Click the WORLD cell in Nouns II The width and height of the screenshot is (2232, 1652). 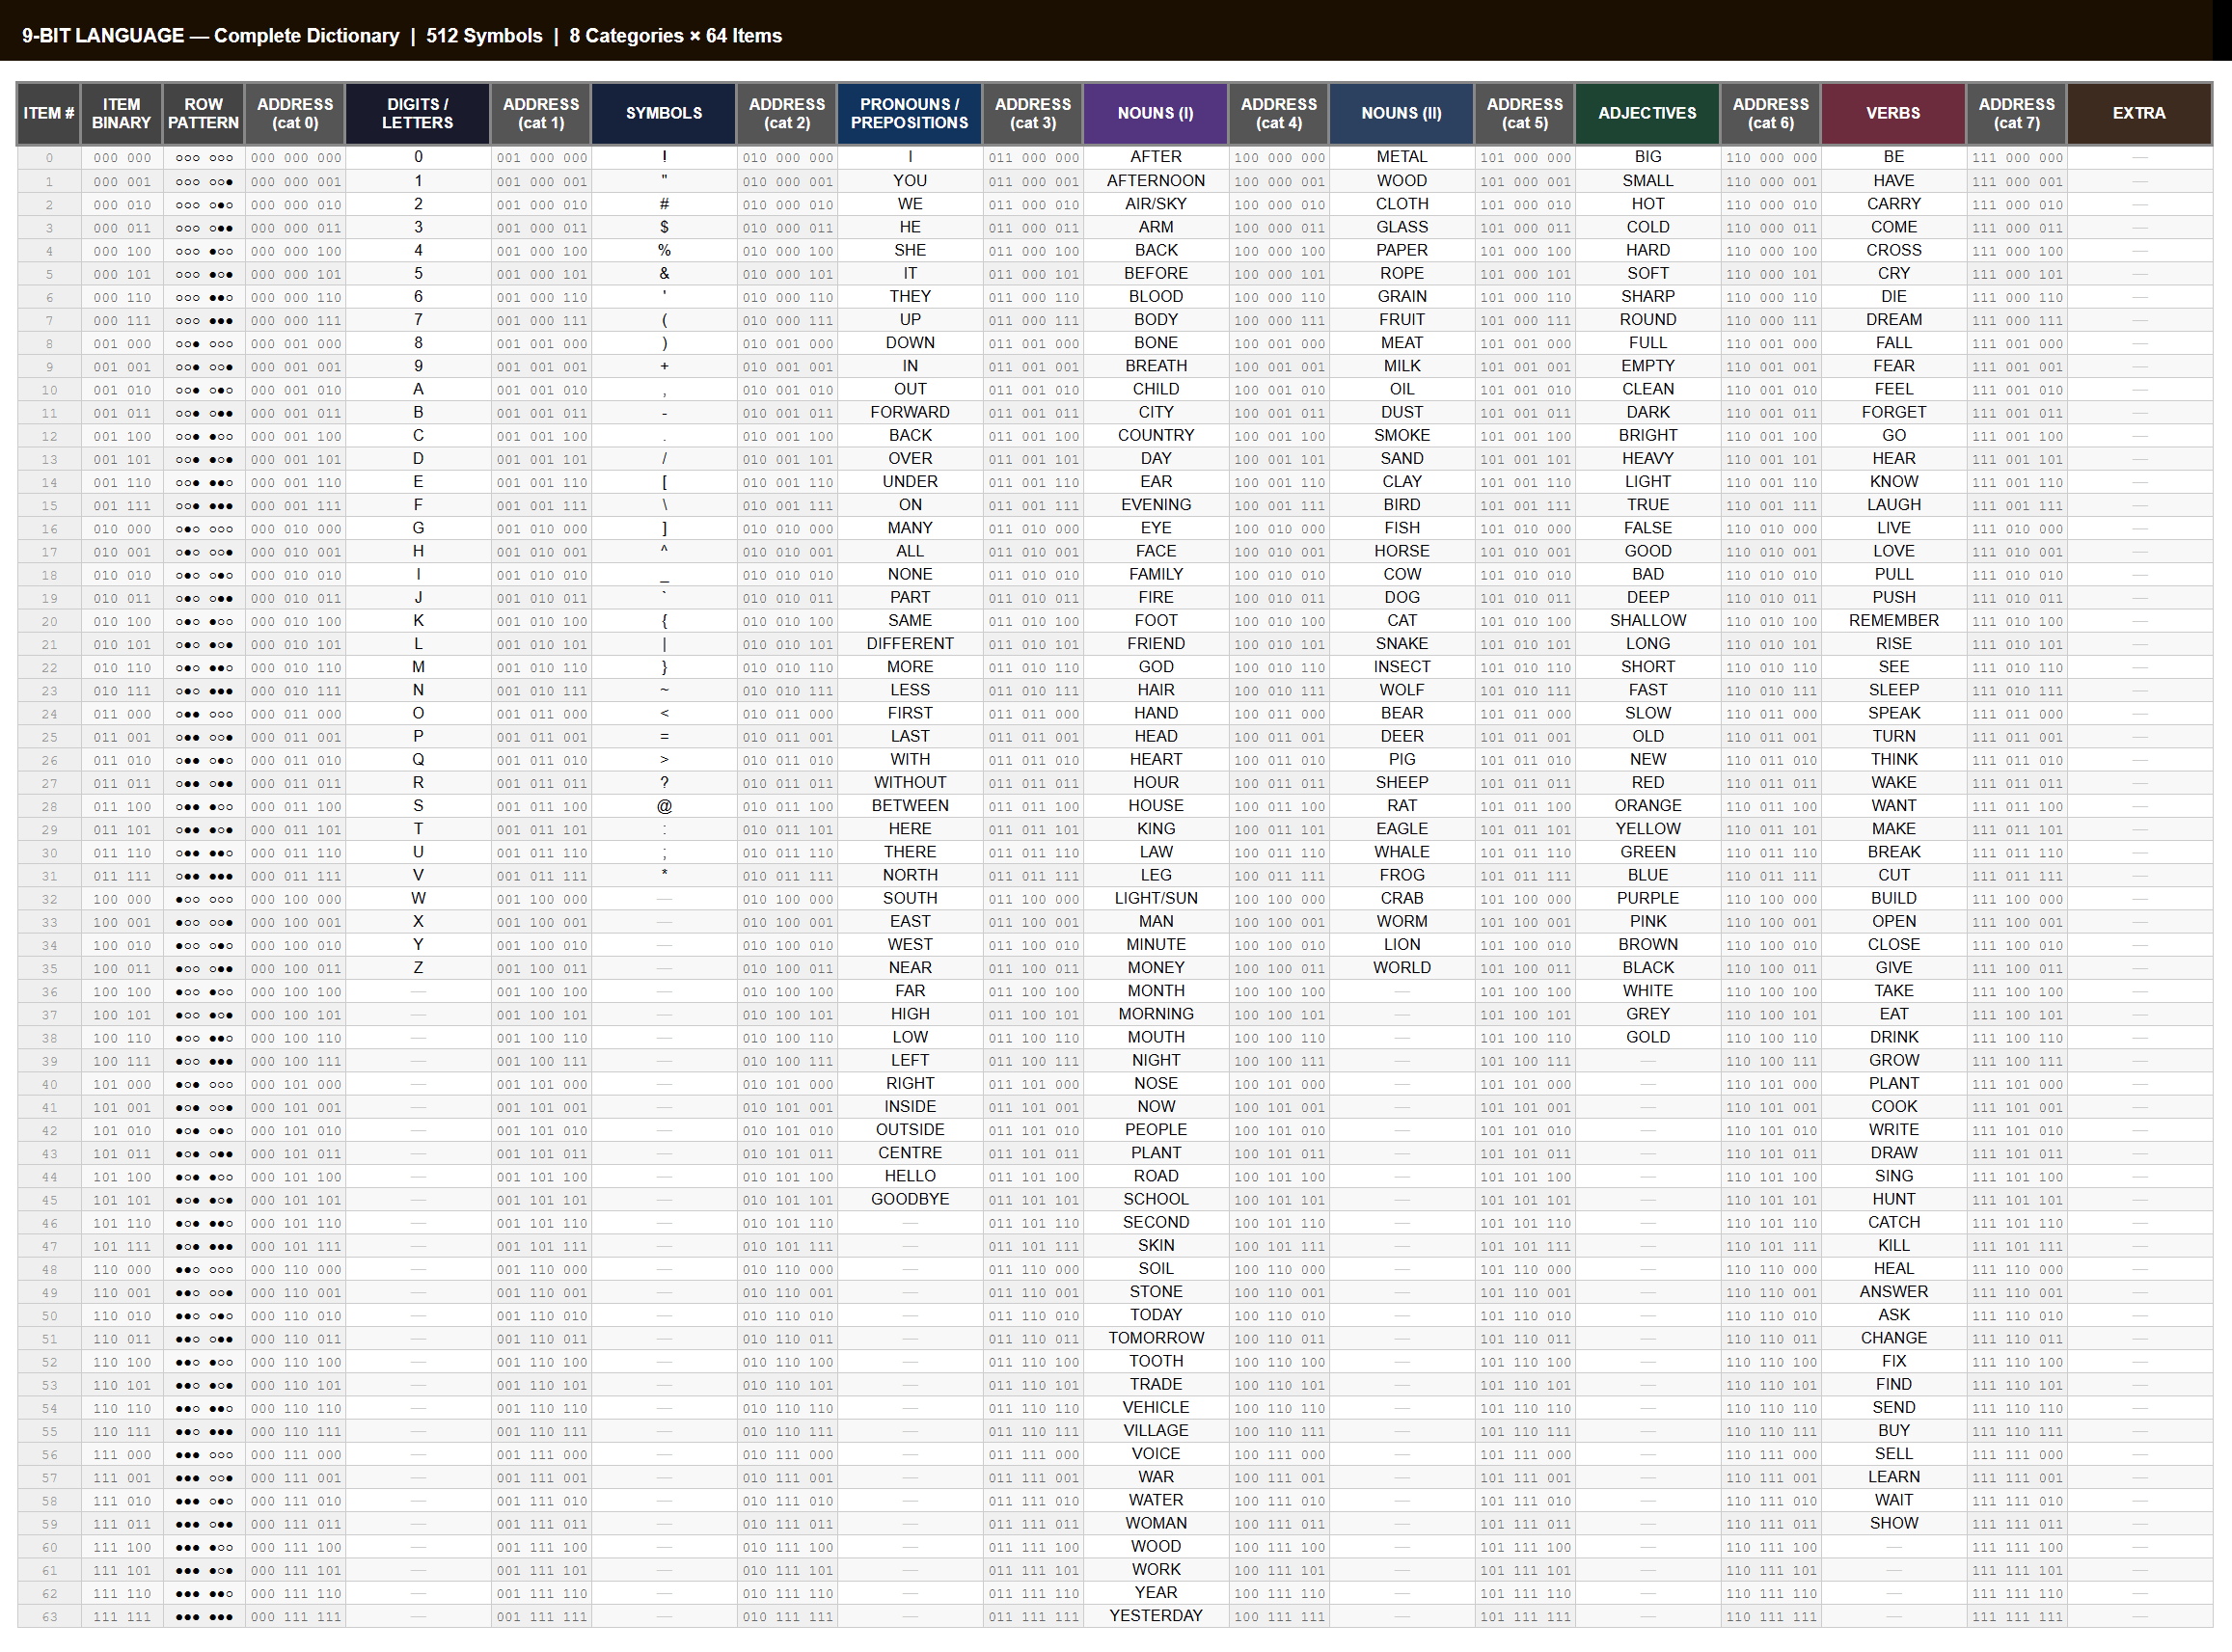click(x=1401, y=967)
